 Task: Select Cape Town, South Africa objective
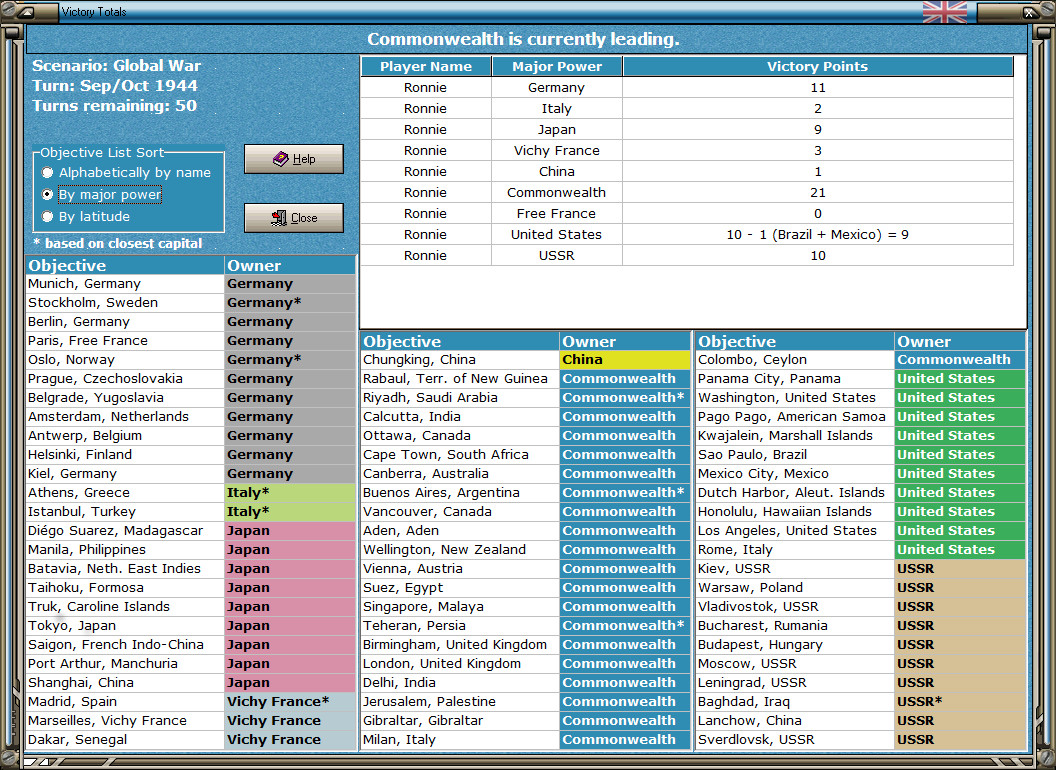[460, 455]
